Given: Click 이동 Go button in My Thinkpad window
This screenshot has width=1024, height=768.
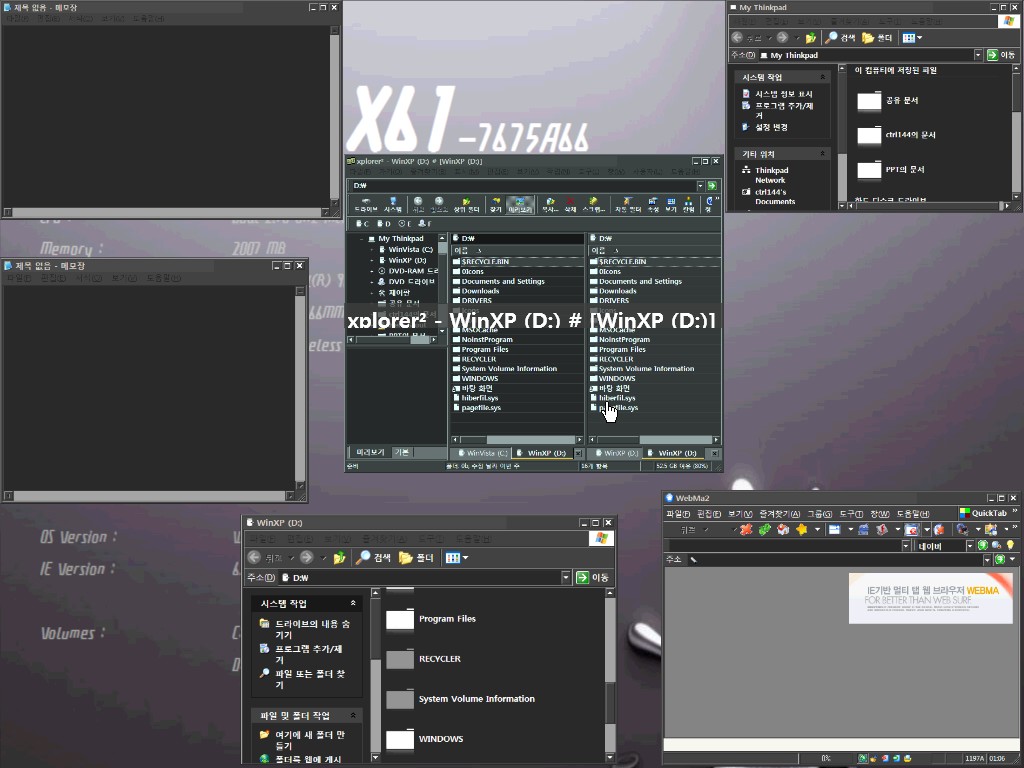Looking at the screenshot, I should [x=1000, y=56].
